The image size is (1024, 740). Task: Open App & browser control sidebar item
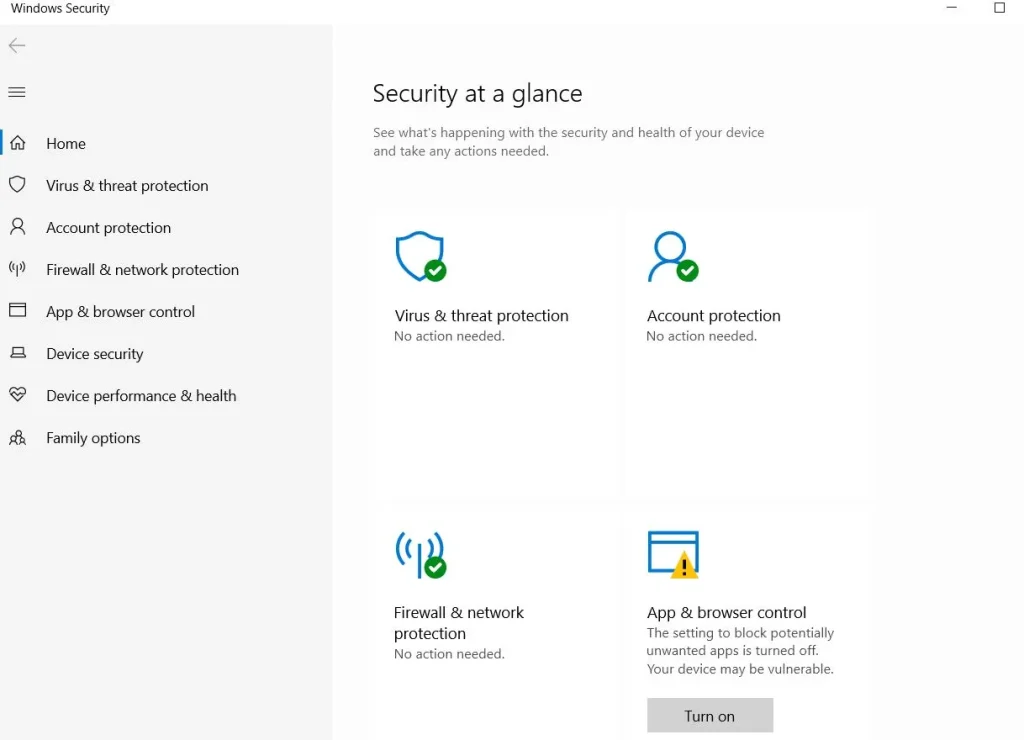[166, 312]
